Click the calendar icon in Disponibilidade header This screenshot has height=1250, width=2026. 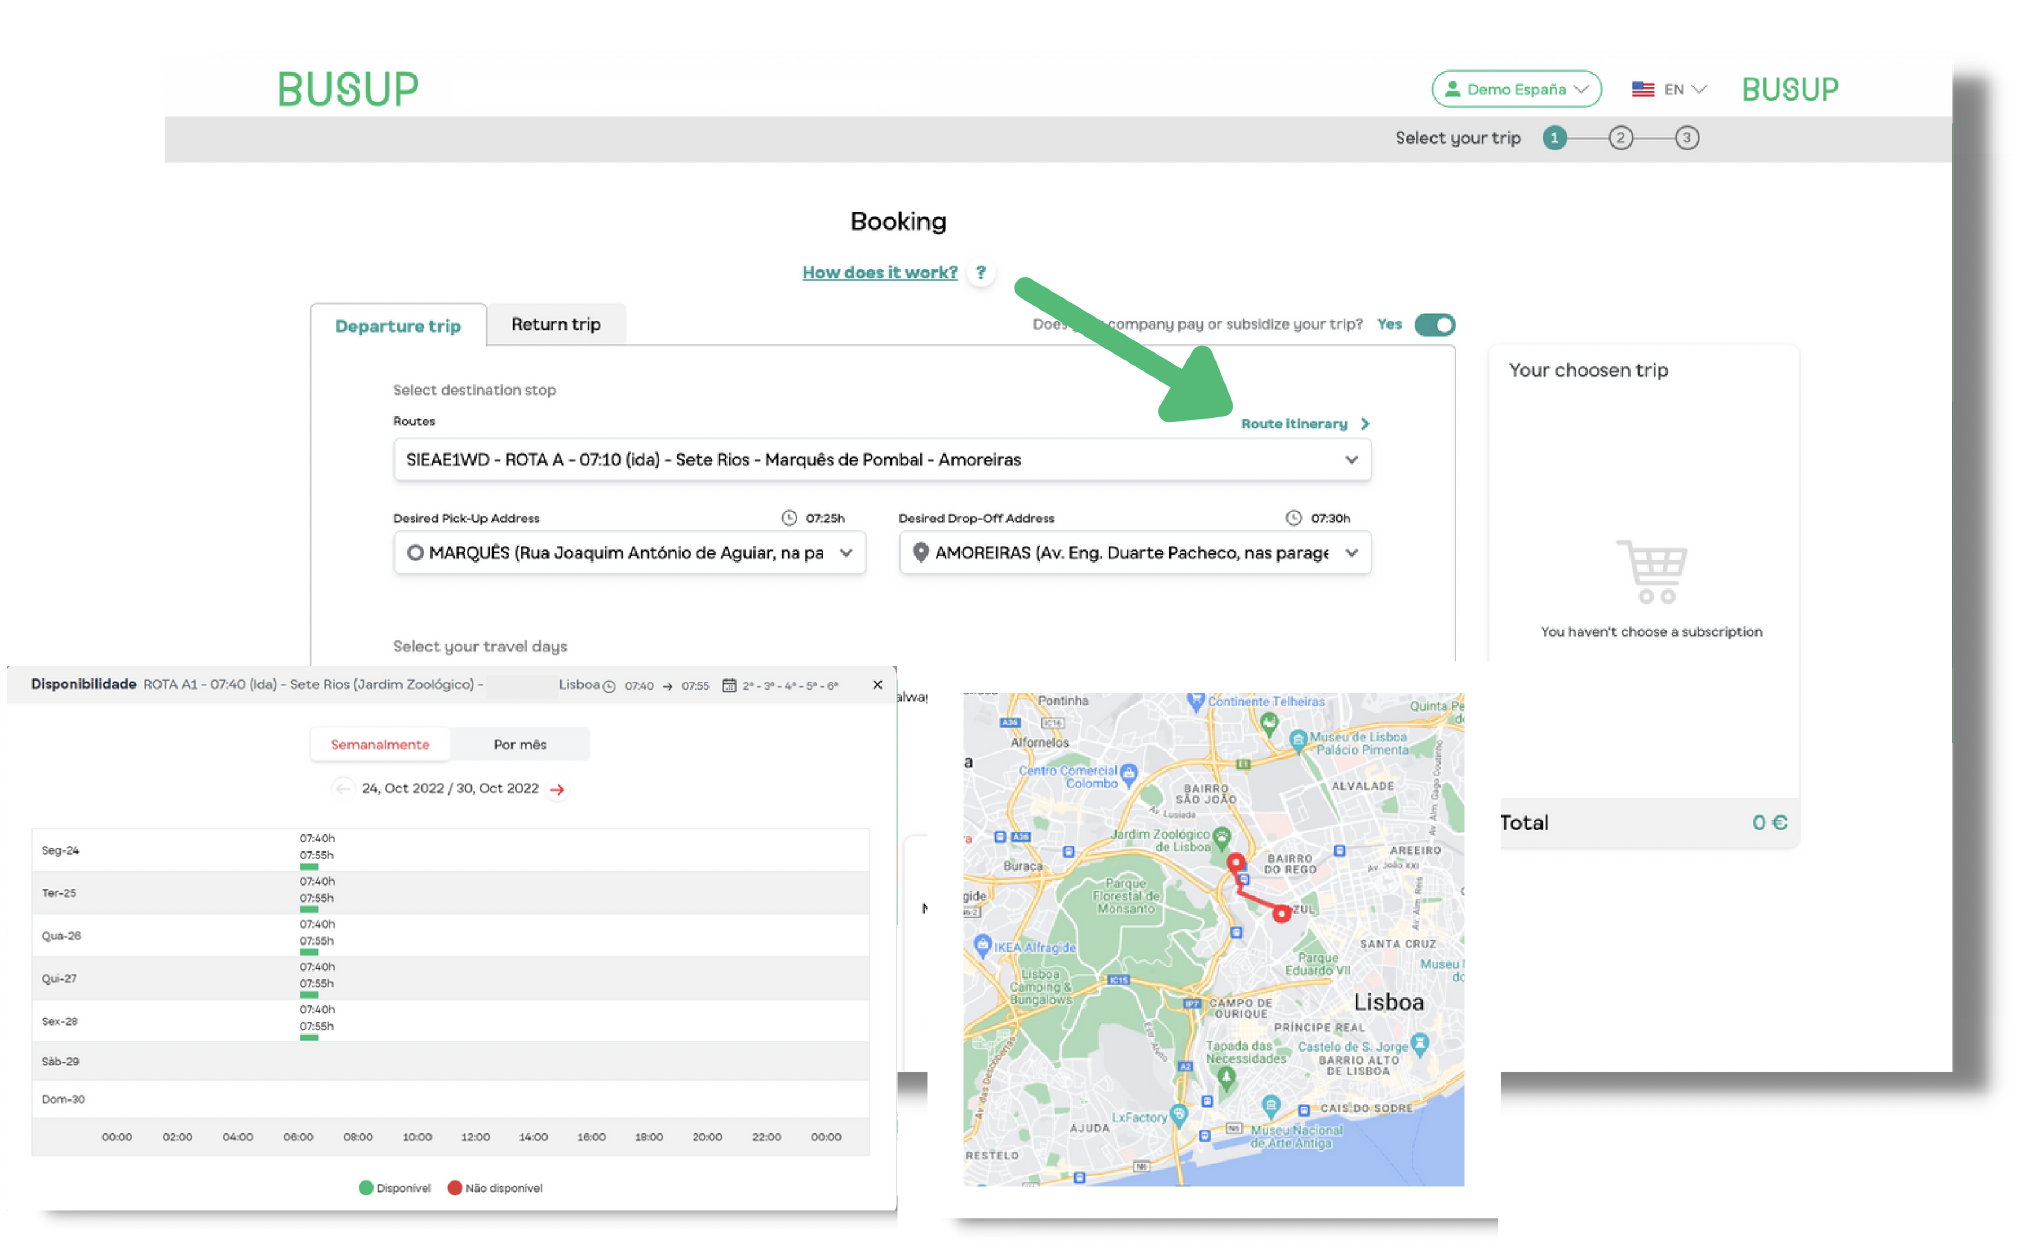click(729, 686)
